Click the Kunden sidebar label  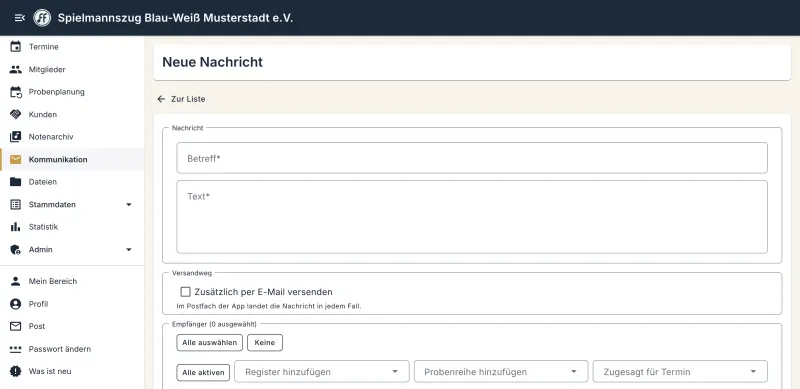43,114
